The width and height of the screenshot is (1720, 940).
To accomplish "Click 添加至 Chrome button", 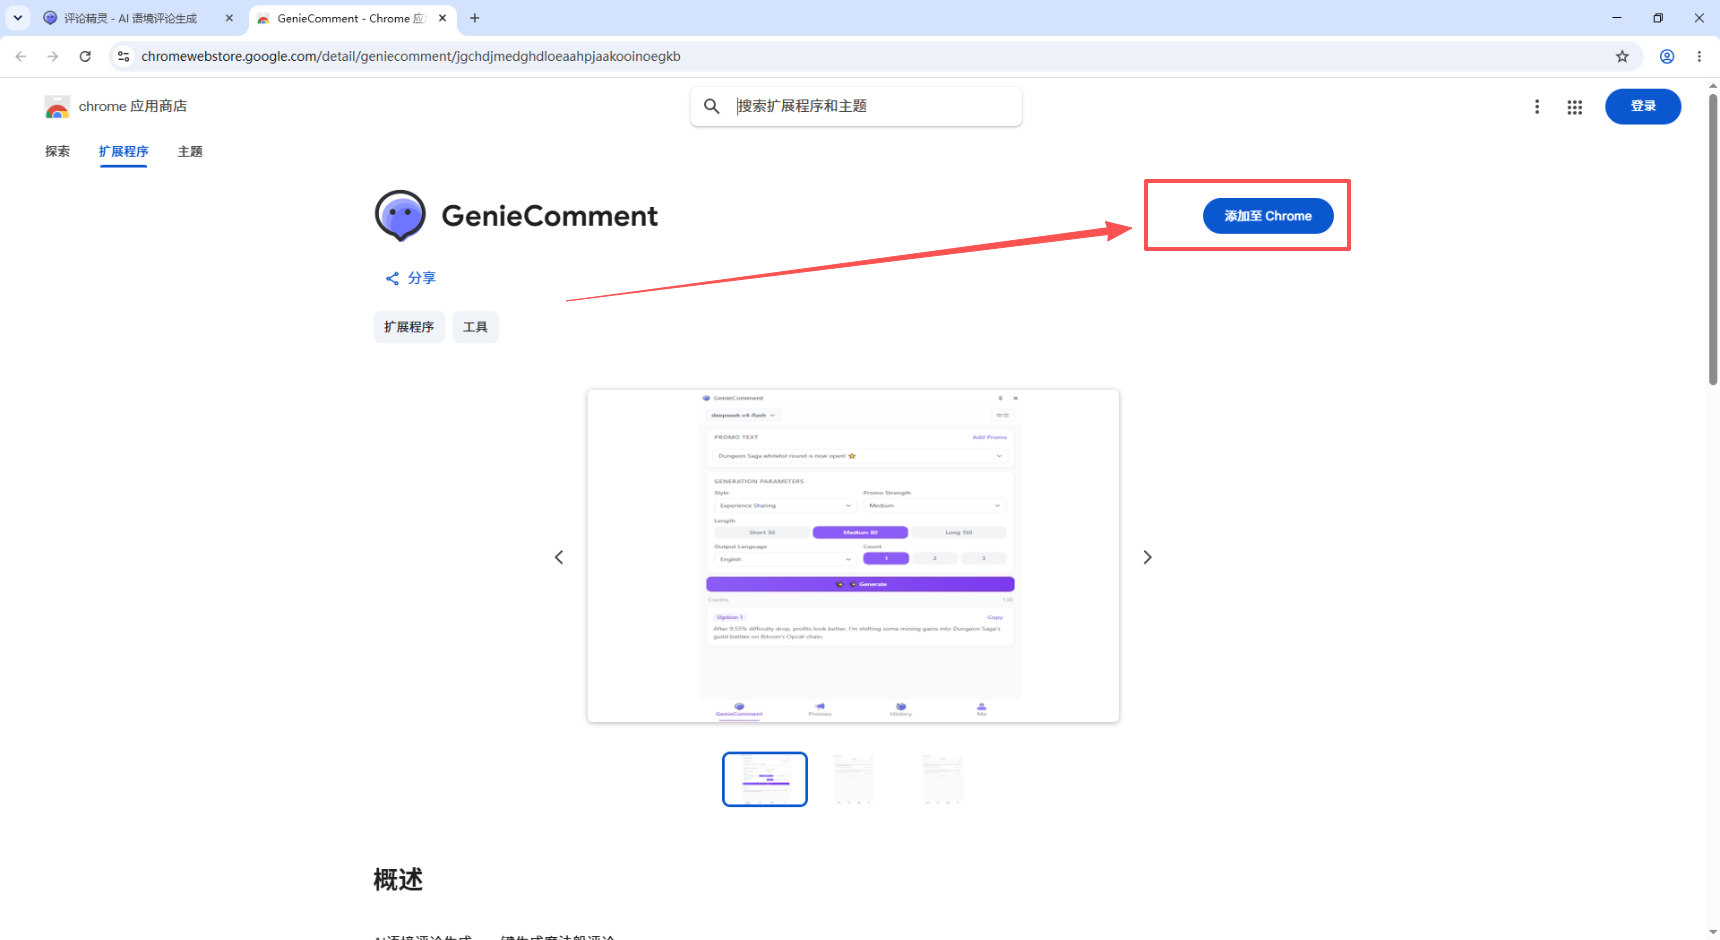I will [1268, 216].
